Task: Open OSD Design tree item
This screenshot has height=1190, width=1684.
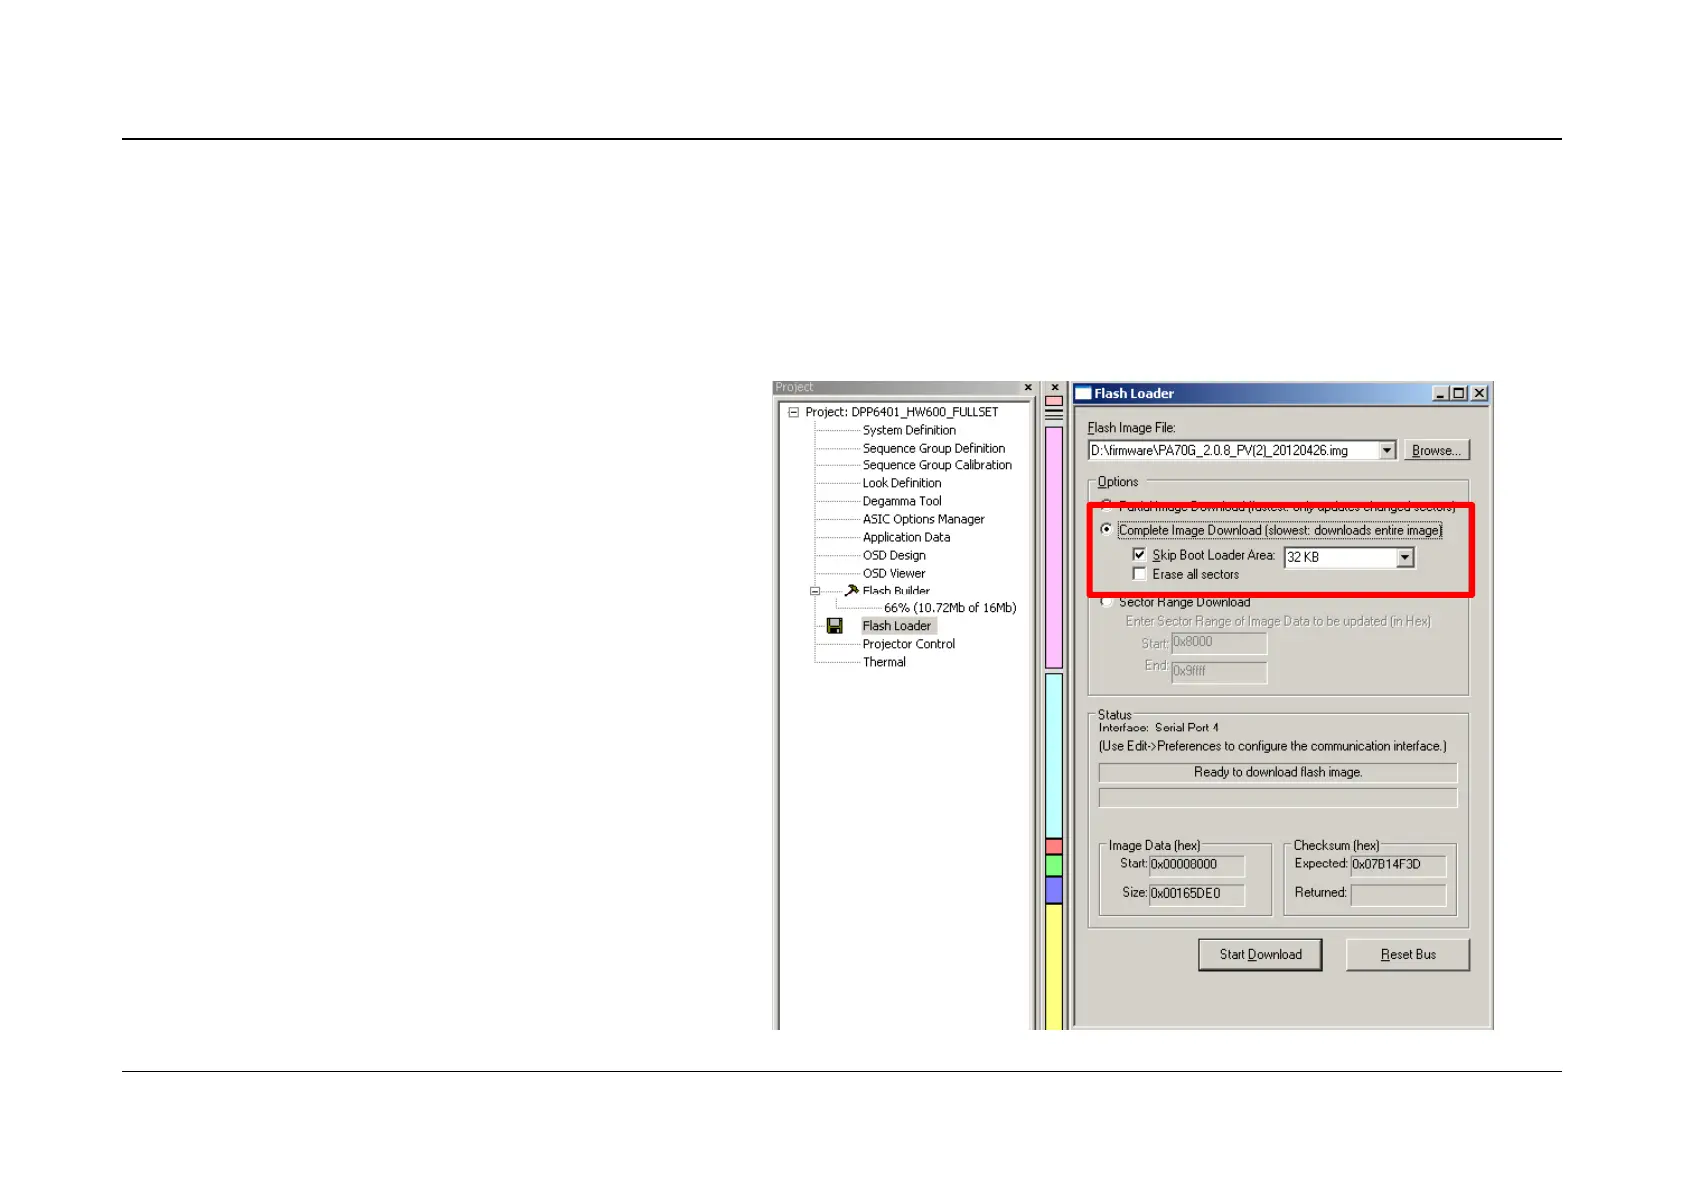Action: tap(894, 555)
